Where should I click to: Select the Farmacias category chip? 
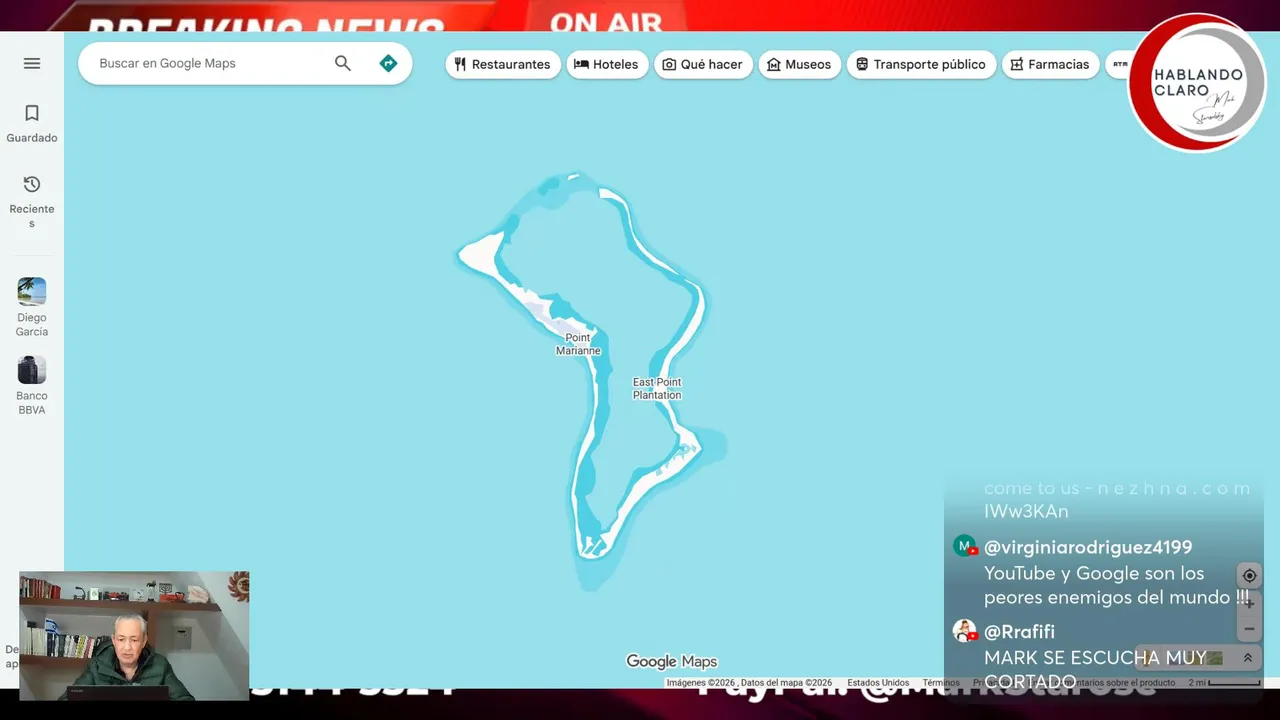[1050, 64]
